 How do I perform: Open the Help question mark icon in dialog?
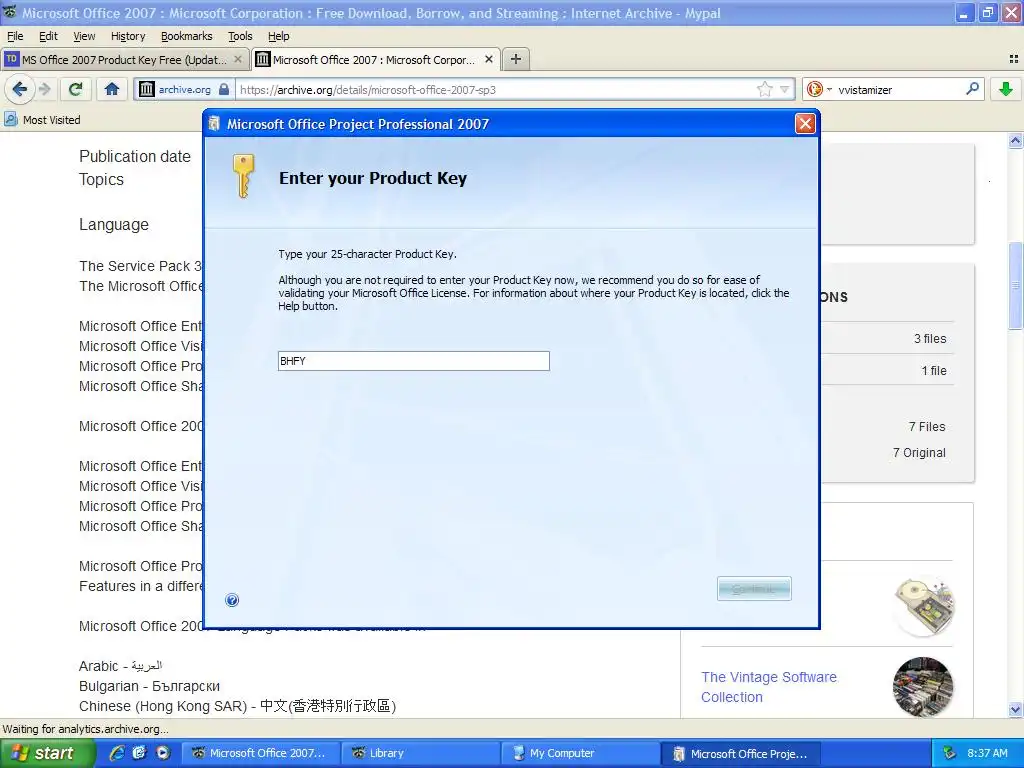232,600
